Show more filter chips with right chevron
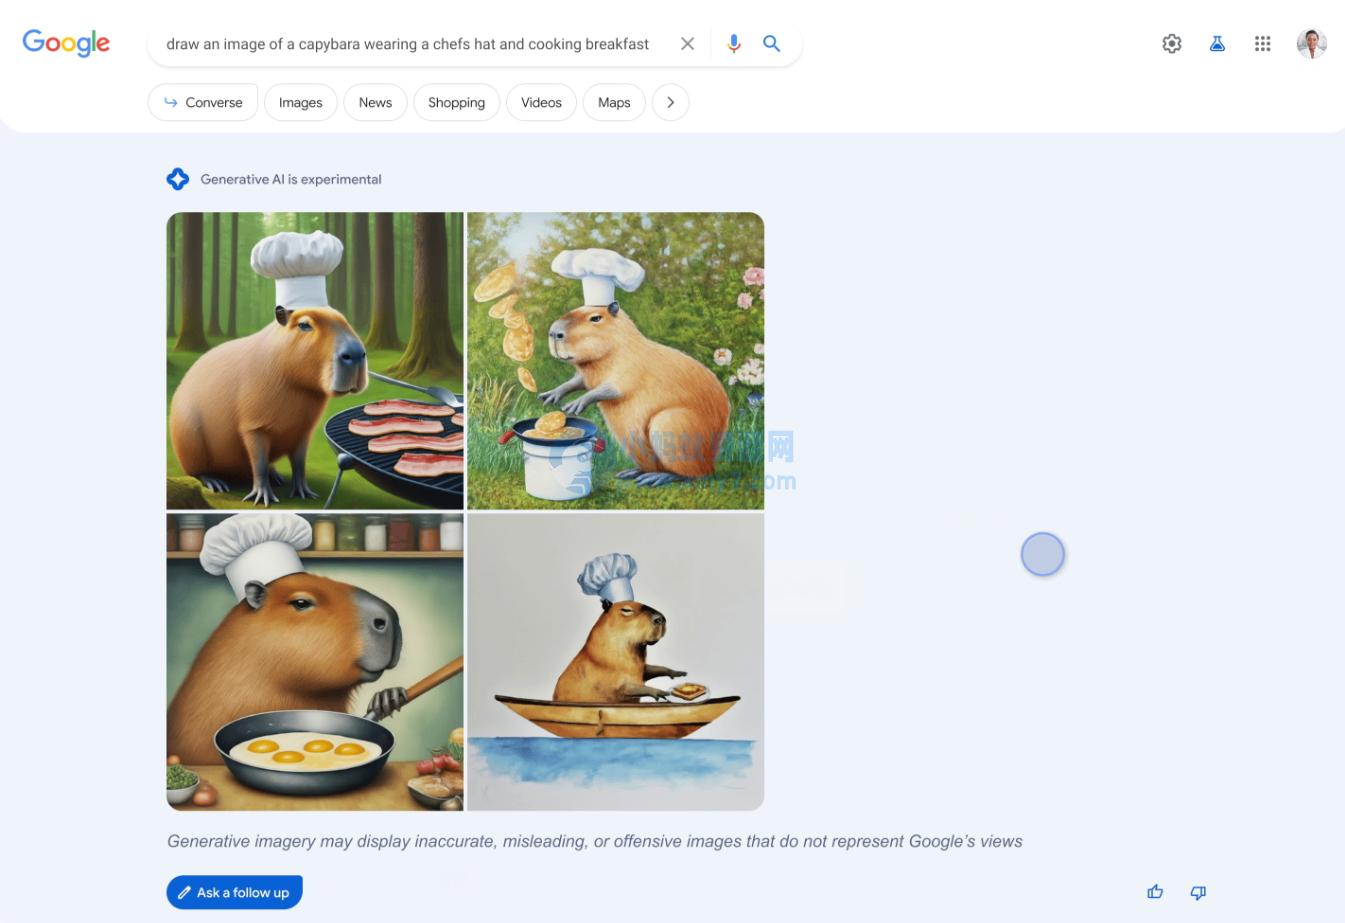Image resolution: width=1345 pixels, height=923 pixels. tap(670, 102)
